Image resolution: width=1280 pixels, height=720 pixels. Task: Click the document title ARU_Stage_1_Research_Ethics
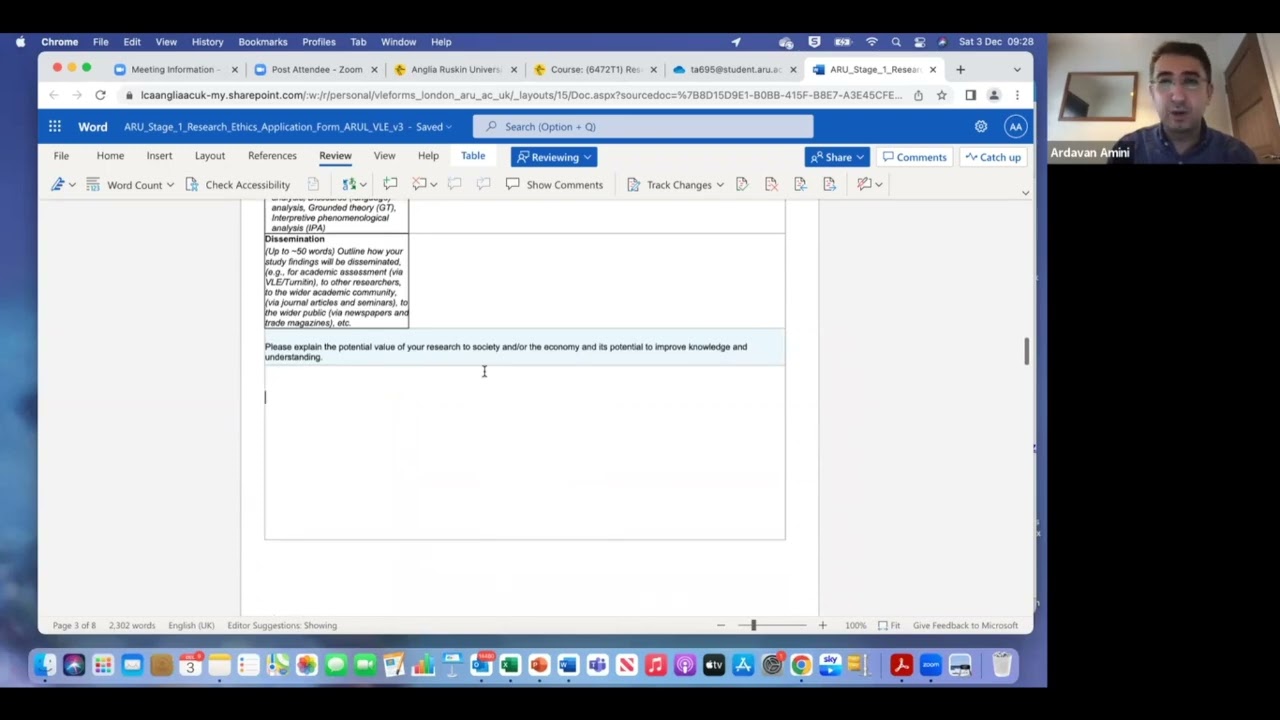[x=264, y=127]
